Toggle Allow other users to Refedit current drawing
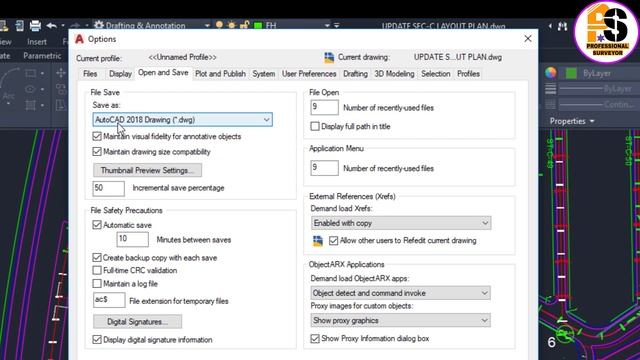The width and height of the screenshot is (640, 360). click(x=333, y=241)
